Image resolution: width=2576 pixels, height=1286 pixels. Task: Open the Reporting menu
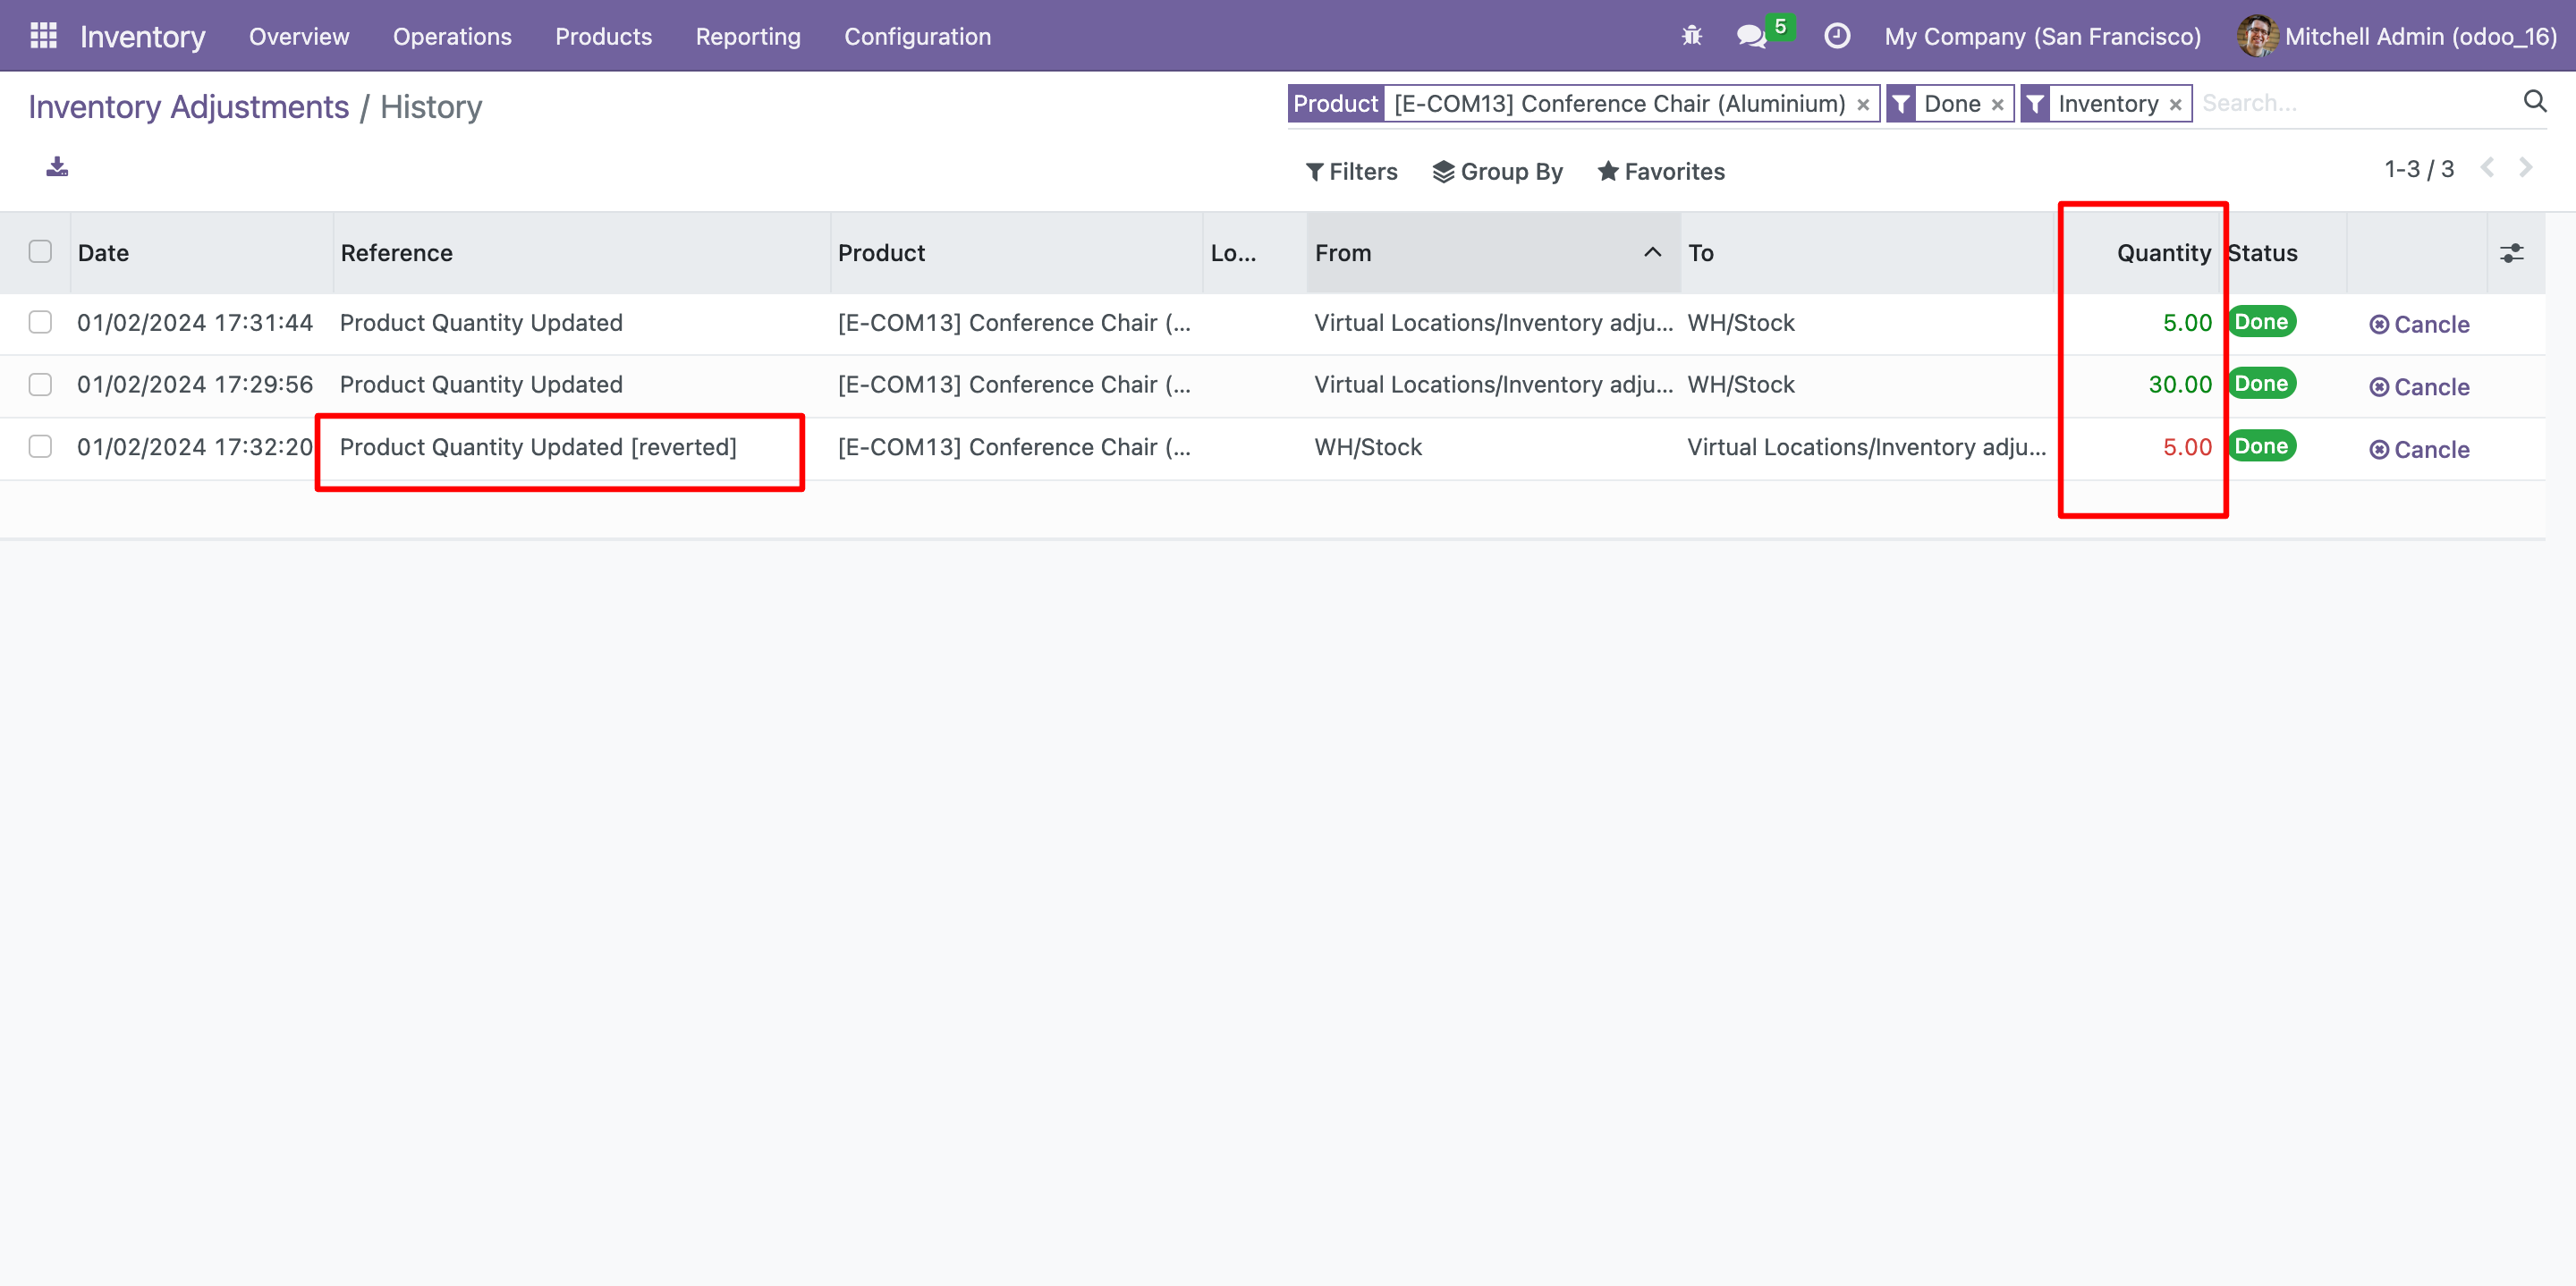tap(748, 36)
